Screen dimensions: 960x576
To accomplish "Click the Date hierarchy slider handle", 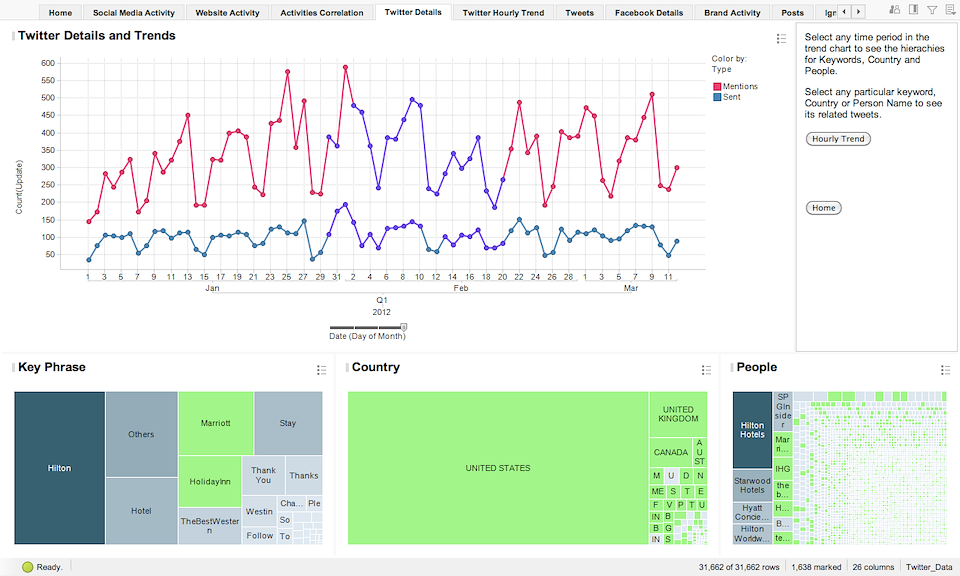I will point(403,327).
